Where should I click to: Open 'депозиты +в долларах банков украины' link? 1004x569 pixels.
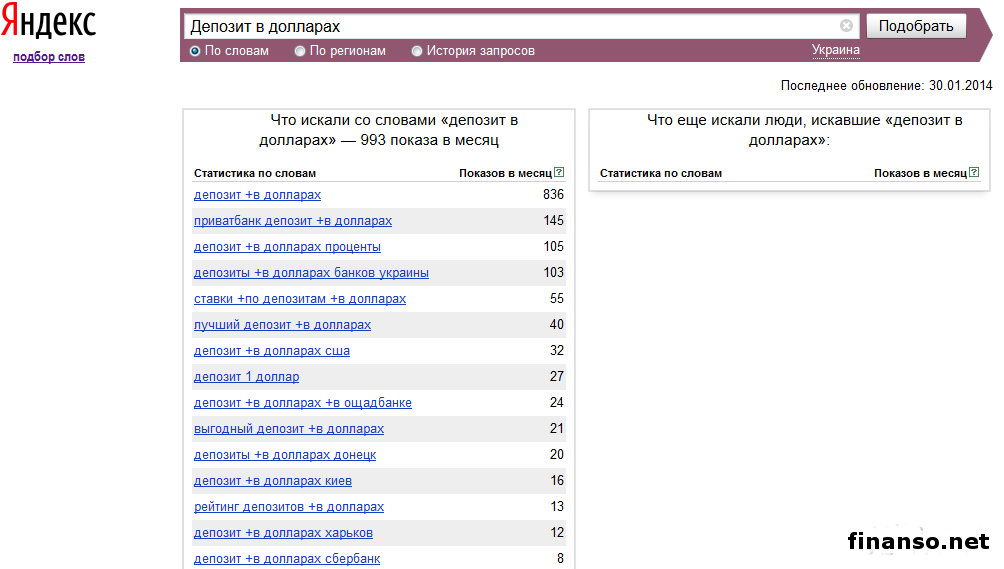pos(311,273)
